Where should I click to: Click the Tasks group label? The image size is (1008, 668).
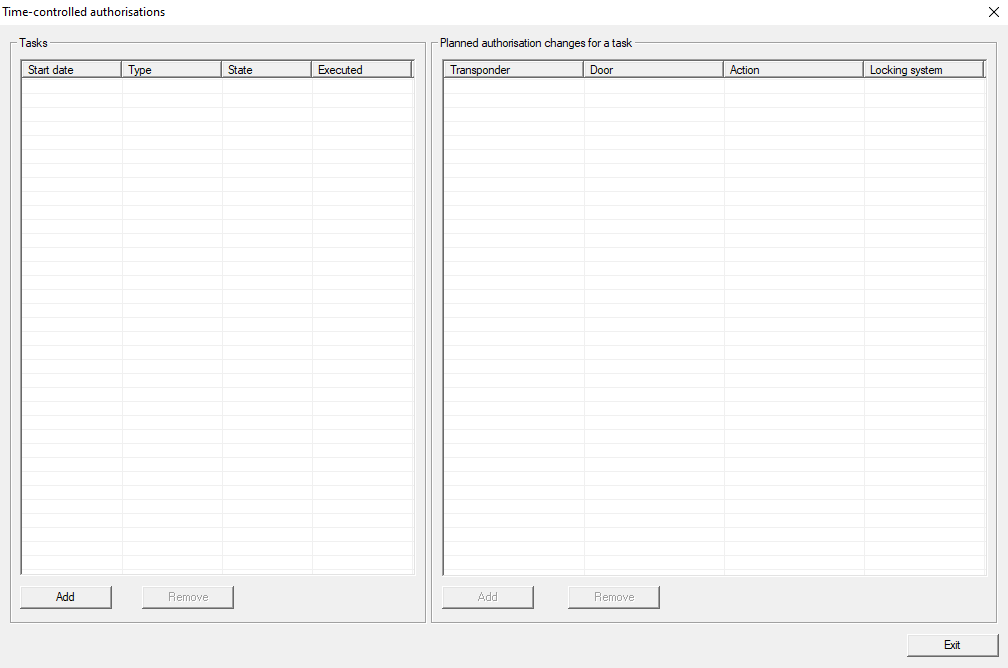33,43
